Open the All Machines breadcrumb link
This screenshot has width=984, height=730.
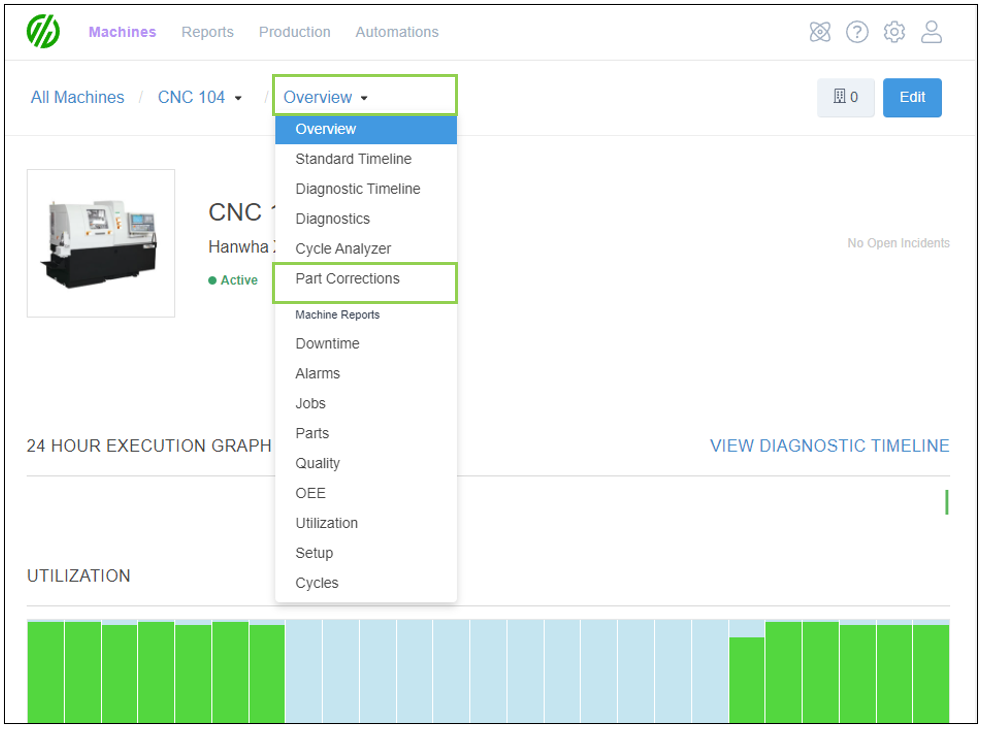pyautogui.click(x=78, y=97)
